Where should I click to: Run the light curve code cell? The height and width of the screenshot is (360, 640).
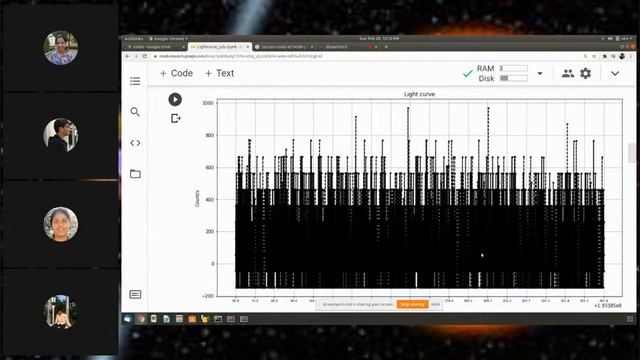pyautogui.click(x=175, y=99)
